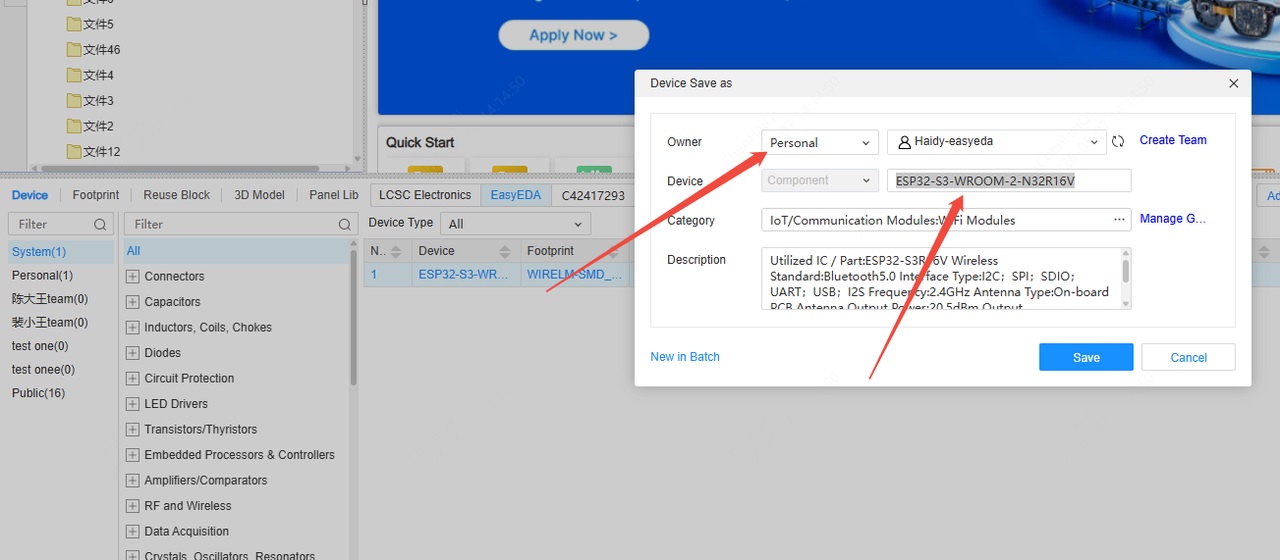
Task: Expand Embedded Processors & Controllers category
Action: tap(132, 455)
